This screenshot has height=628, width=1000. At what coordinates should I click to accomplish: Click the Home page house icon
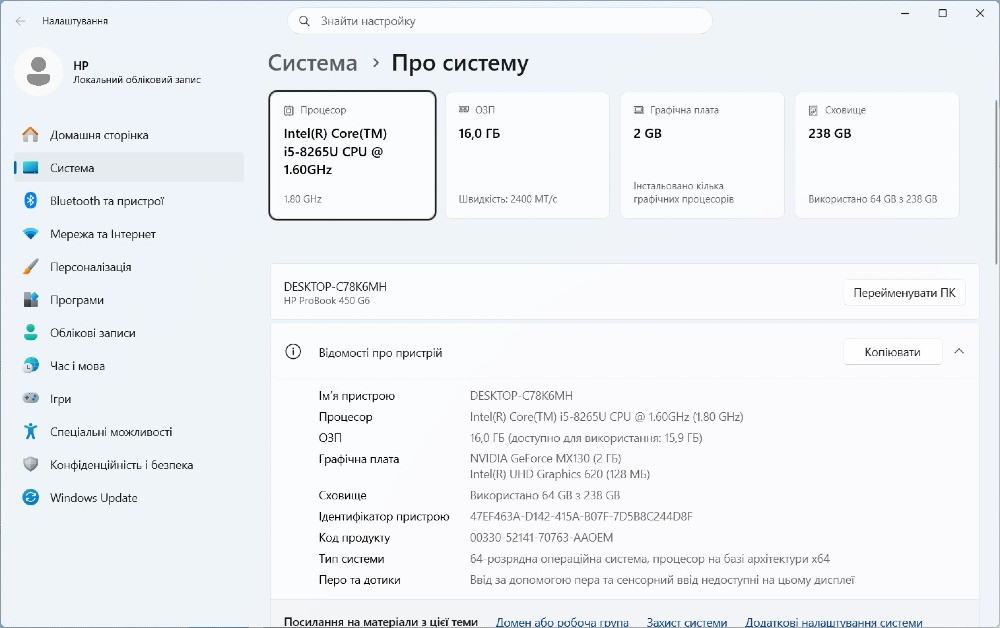(x=30, y=135)
